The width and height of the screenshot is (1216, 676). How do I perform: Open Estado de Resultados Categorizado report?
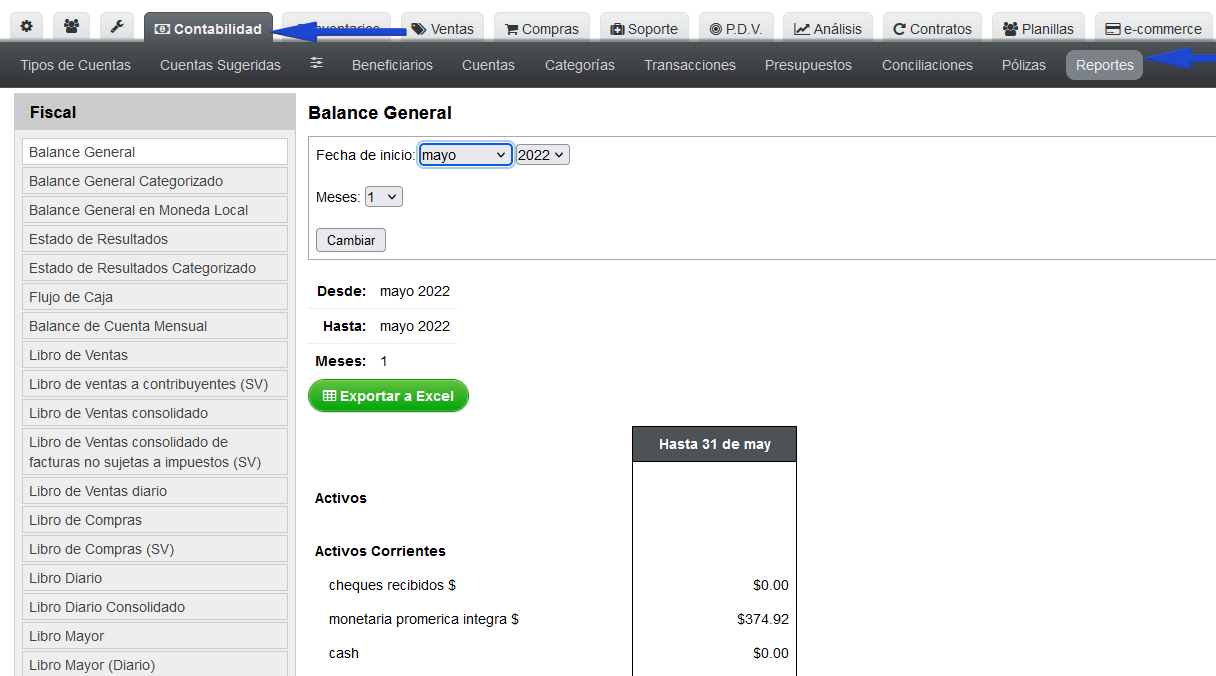[155, 268]
